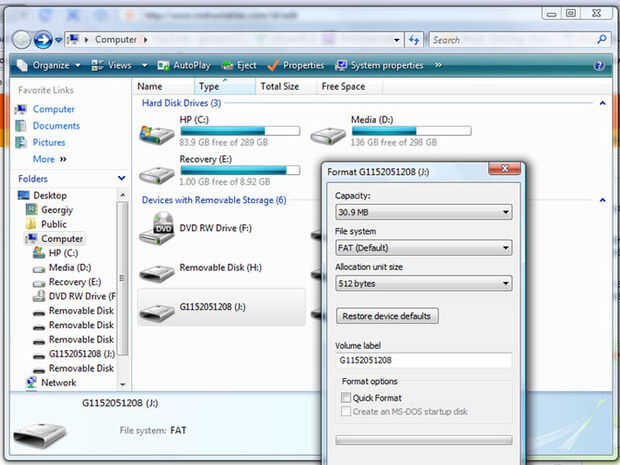Click the search magnifier icon
The height and width of the screenshot is (465, 620).
(x=602, y=40)
